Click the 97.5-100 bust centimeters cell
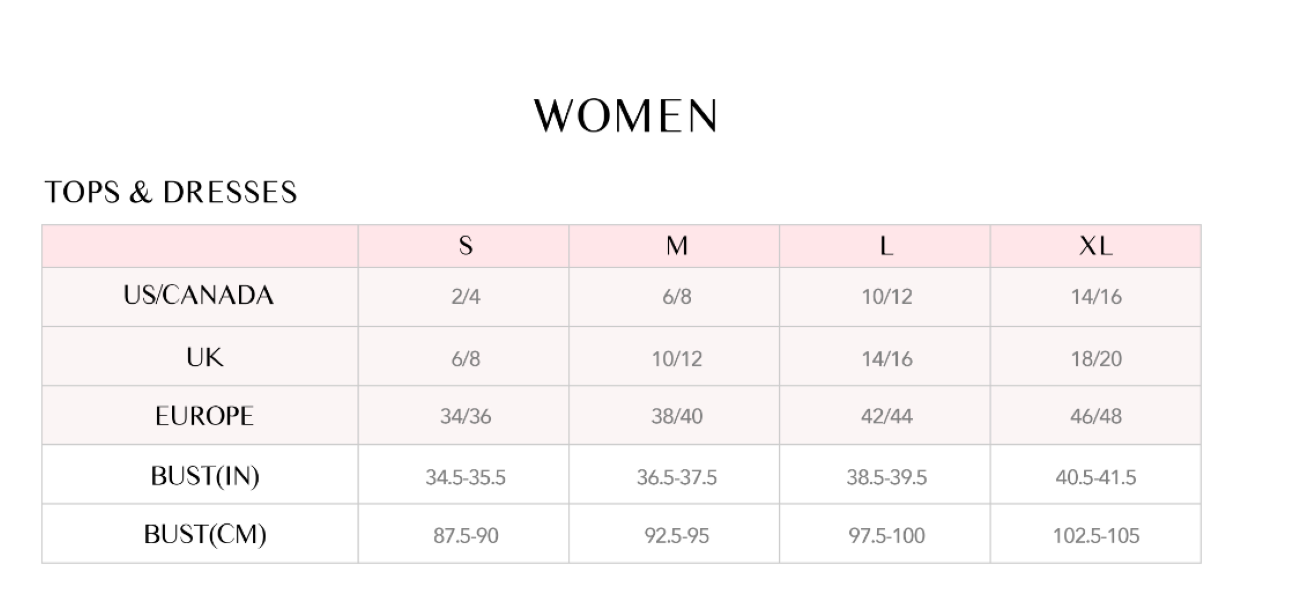Viewport: 1291px width, 600px height. (x=886, y=536)
